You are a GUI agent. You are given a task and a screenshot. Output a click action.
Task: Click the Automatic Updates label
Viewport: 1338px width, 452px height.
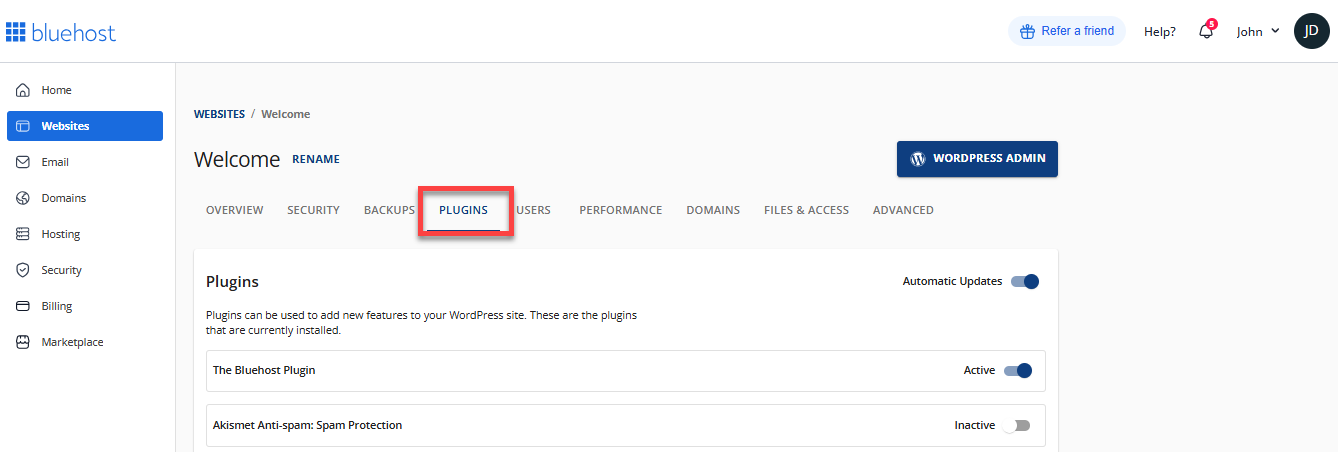[952, 281]
